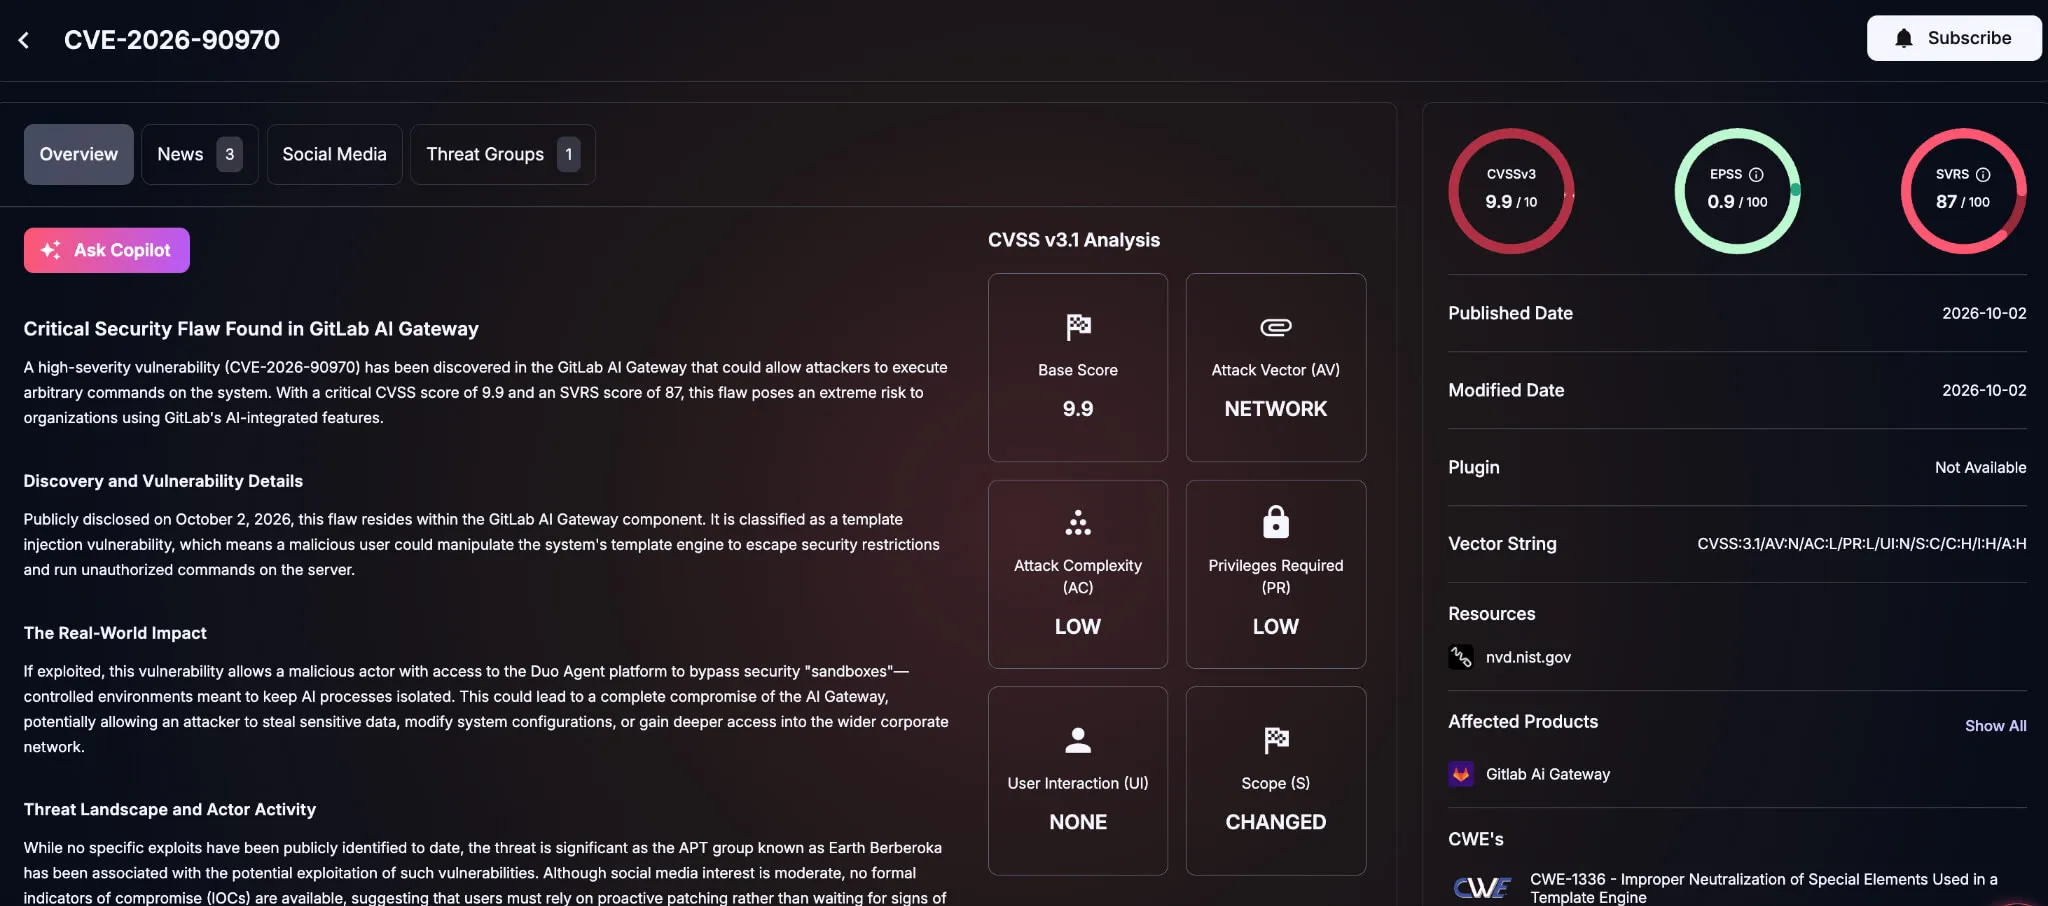Click the Published Date value 2026-10-02
2048x906 pixels.
click(x=1984, y=313)
